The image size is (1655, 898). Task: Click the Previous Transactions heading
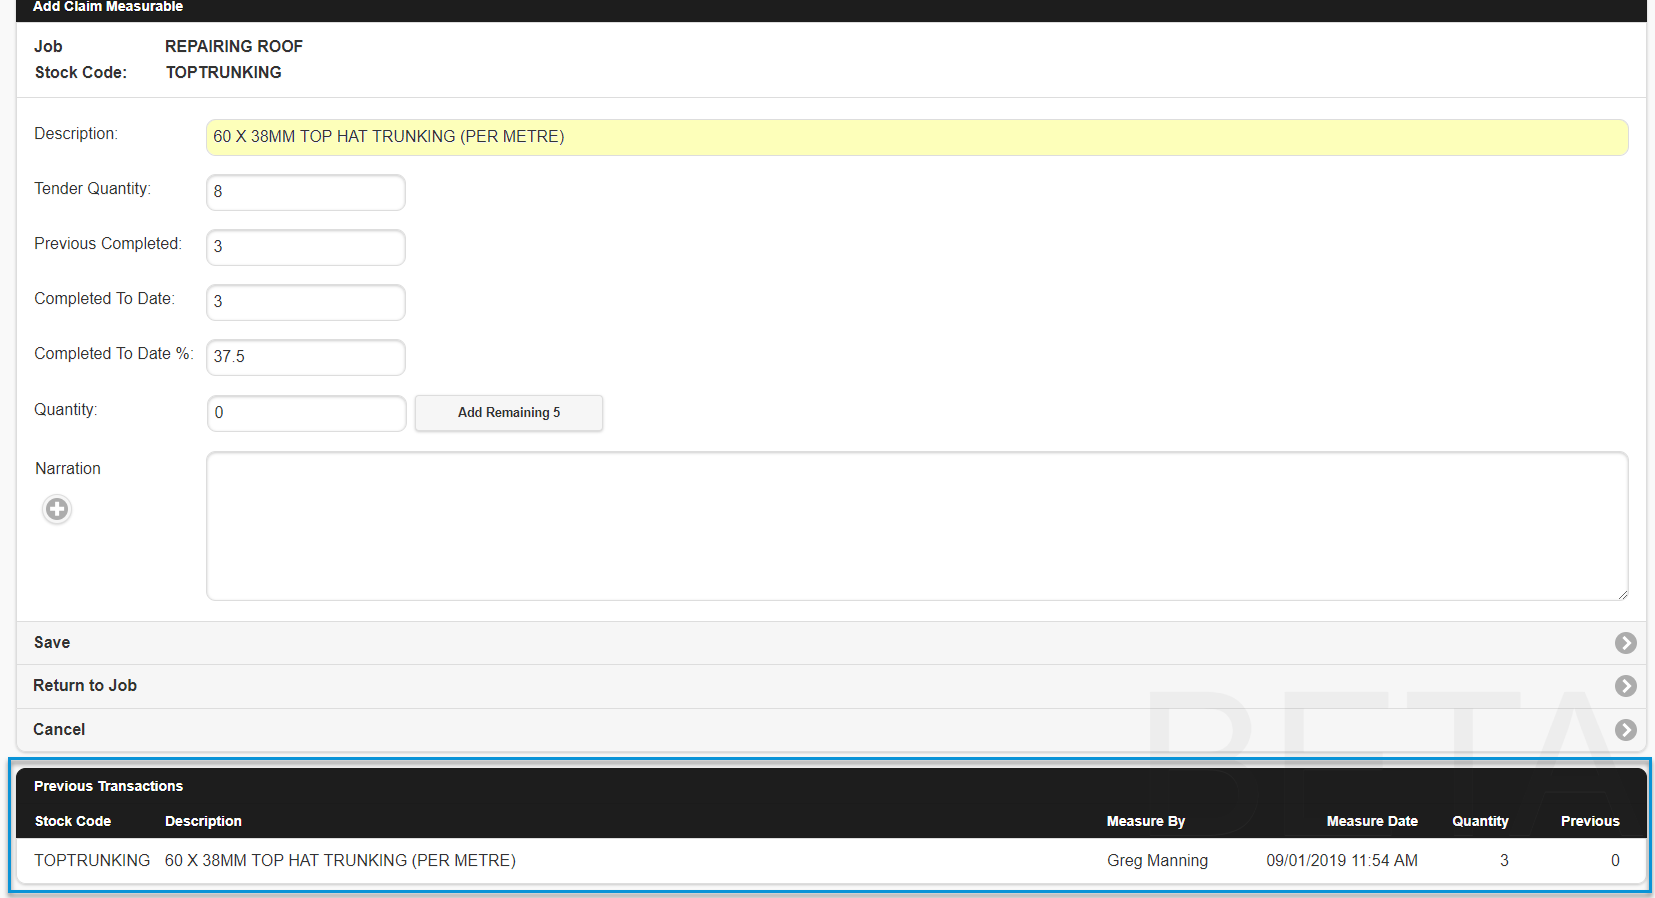coord(108,786)
